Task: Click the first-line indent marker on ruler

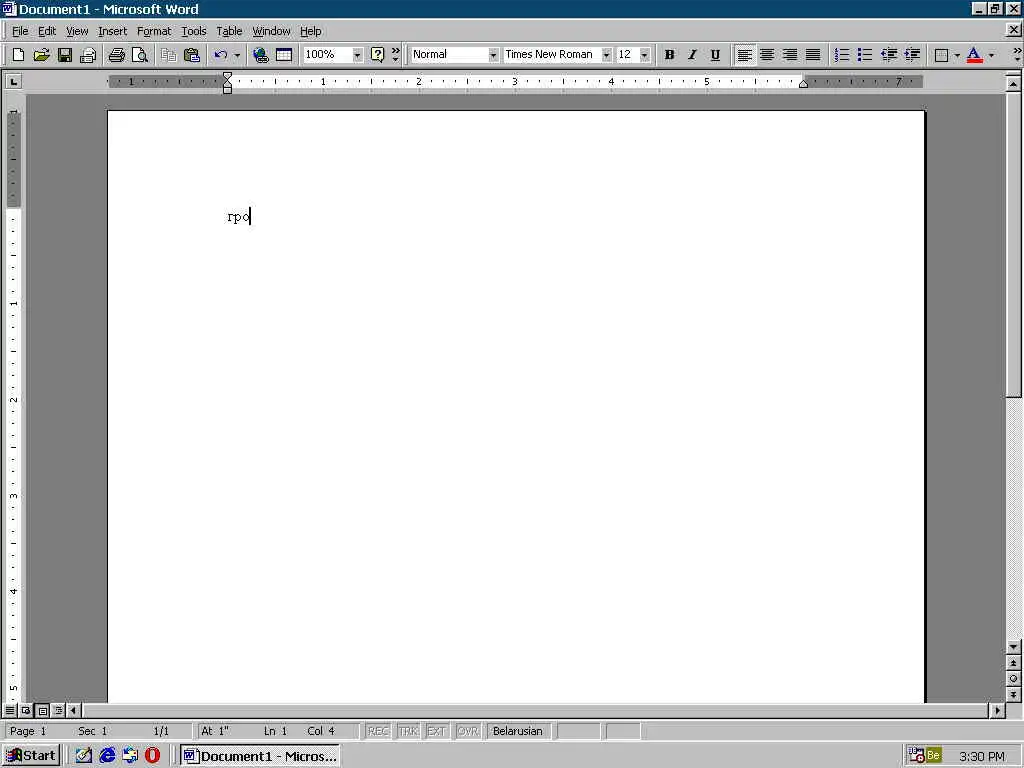Action: coord(227,76)
